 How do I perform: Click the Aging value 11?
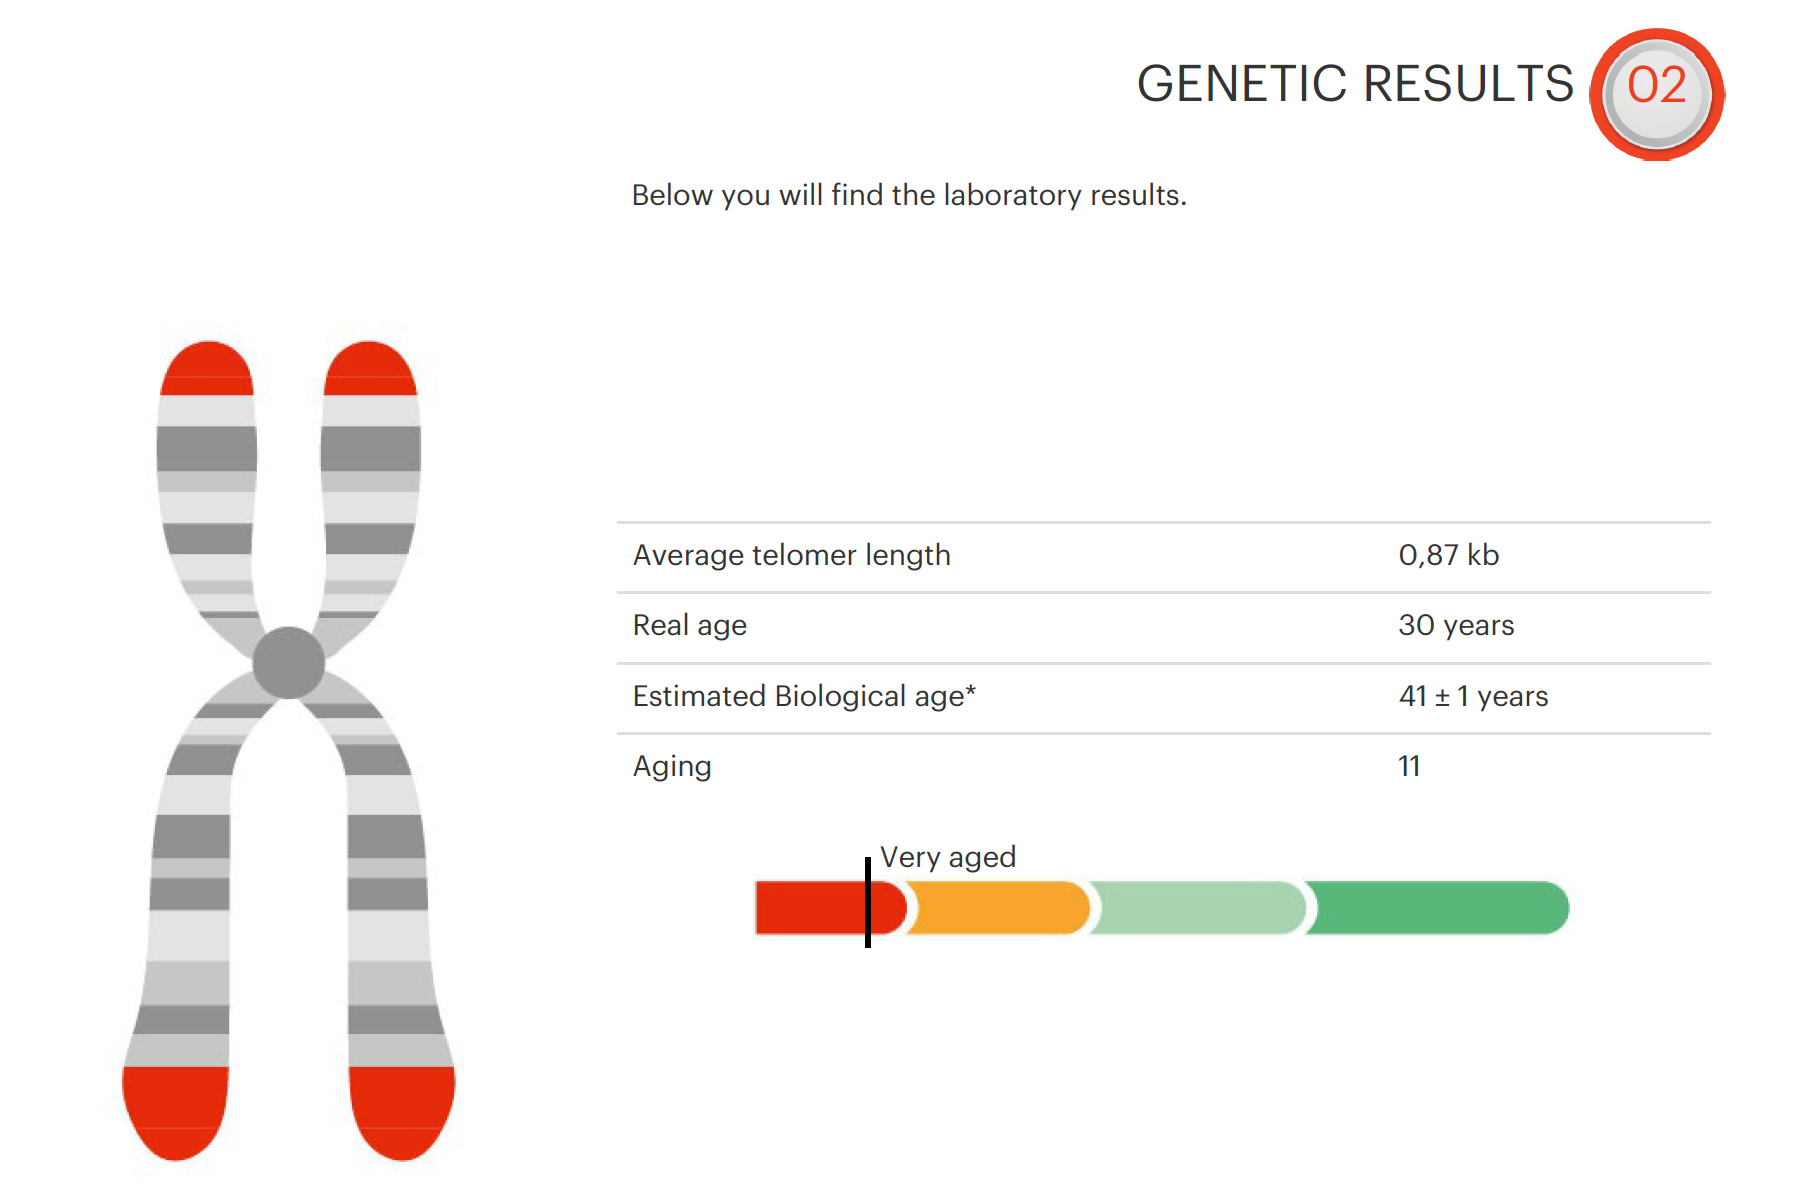pos(1409,766)
